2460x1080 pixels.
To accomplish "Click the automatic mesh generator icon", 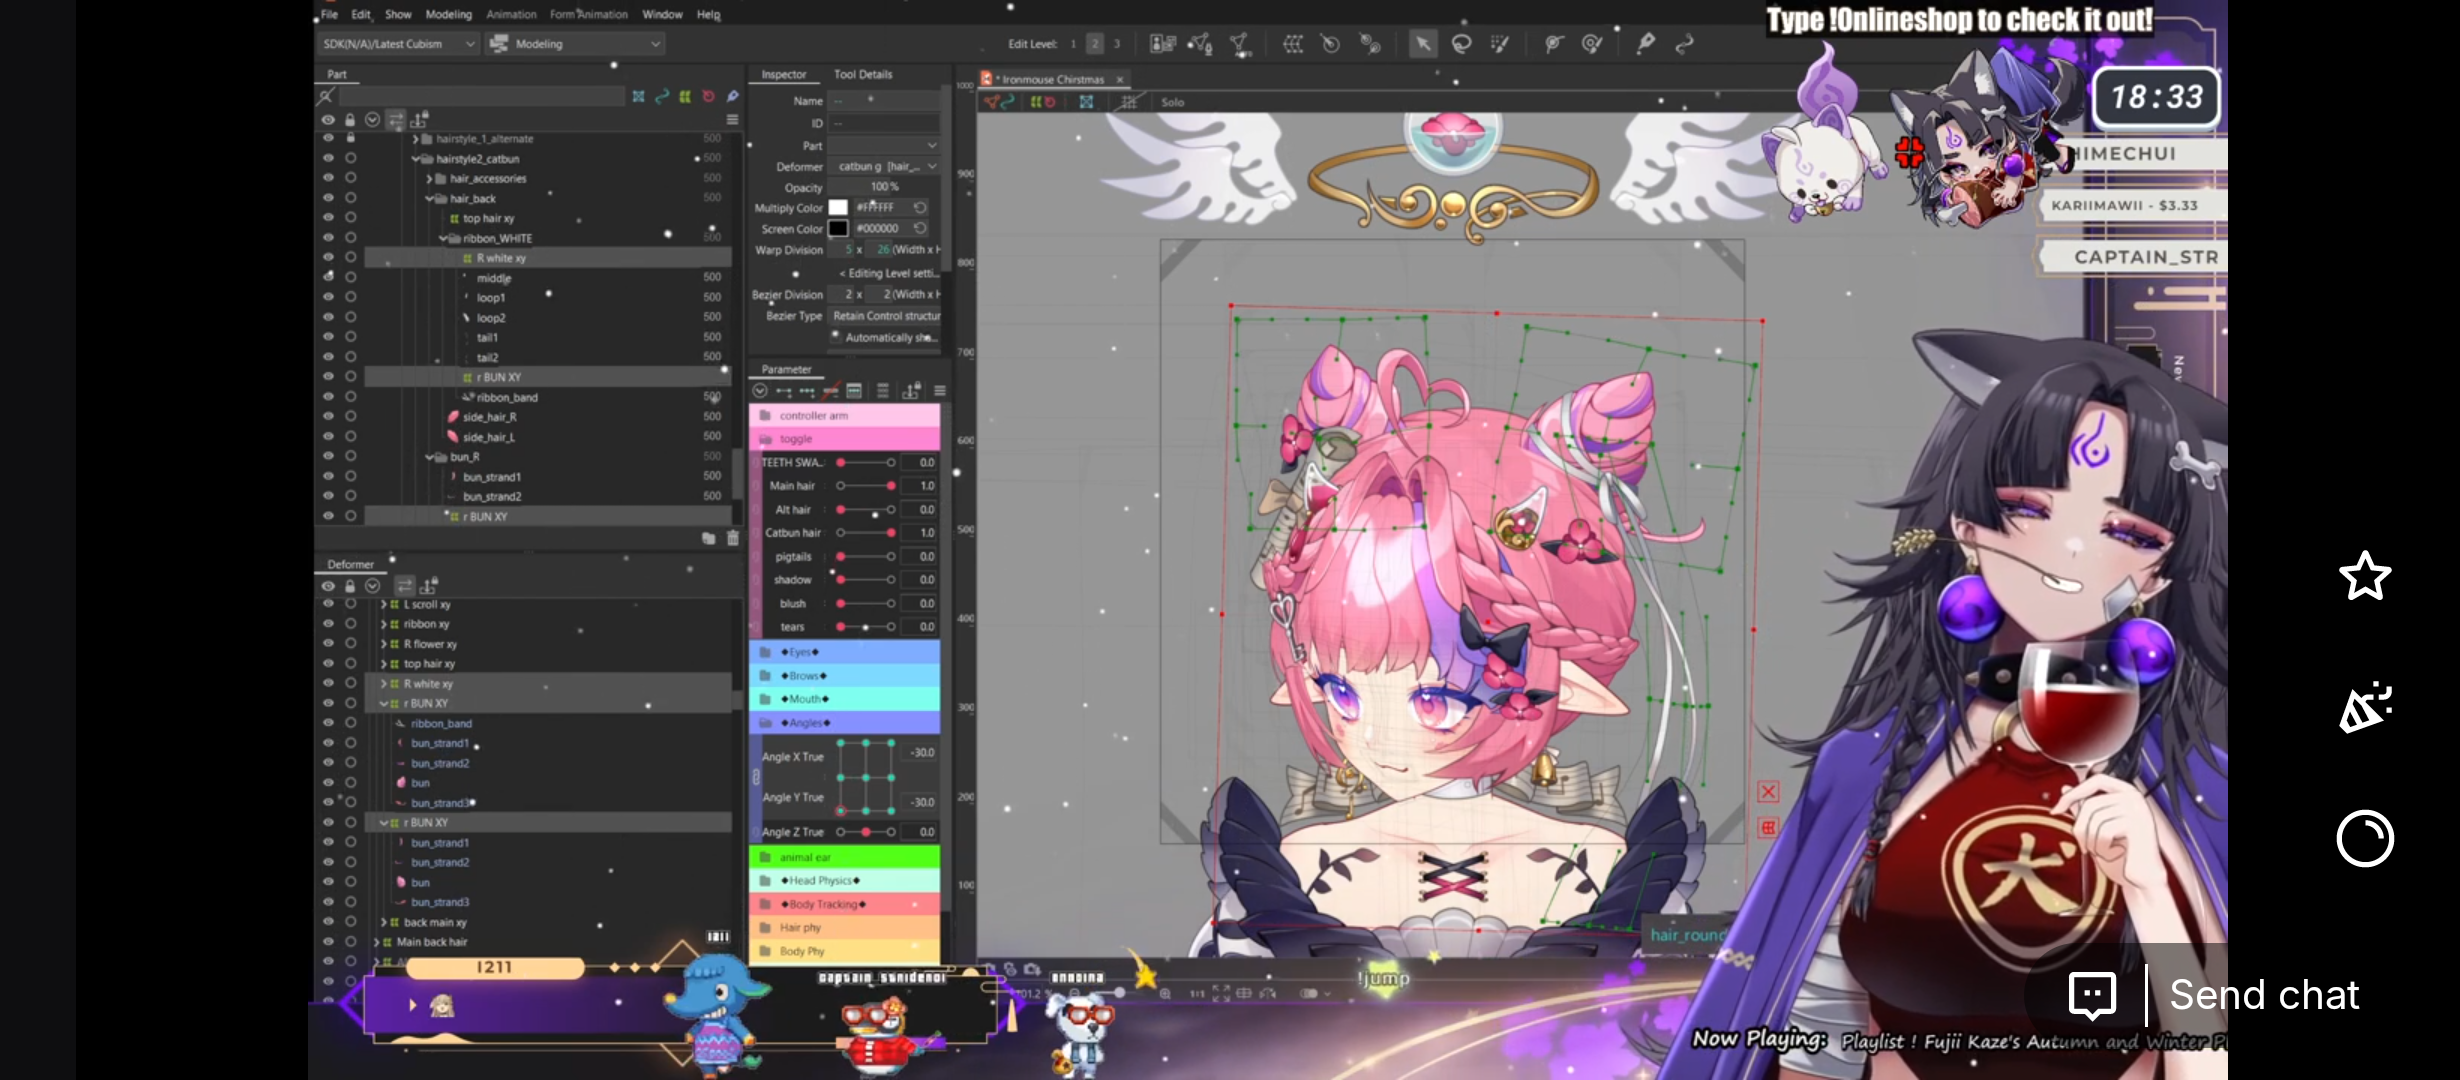I will pos(1239,44).
